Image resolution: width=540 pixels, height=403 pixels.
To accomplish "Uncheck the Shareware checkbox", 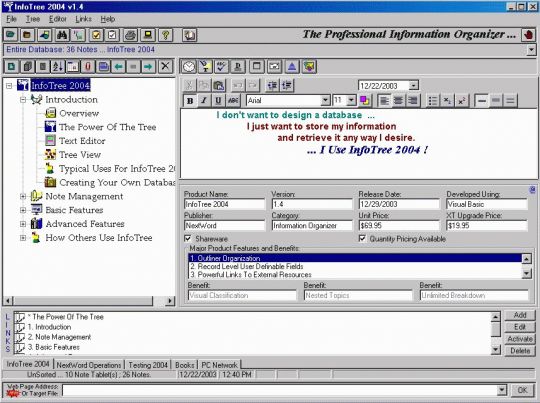I will [x=188, y=238].
